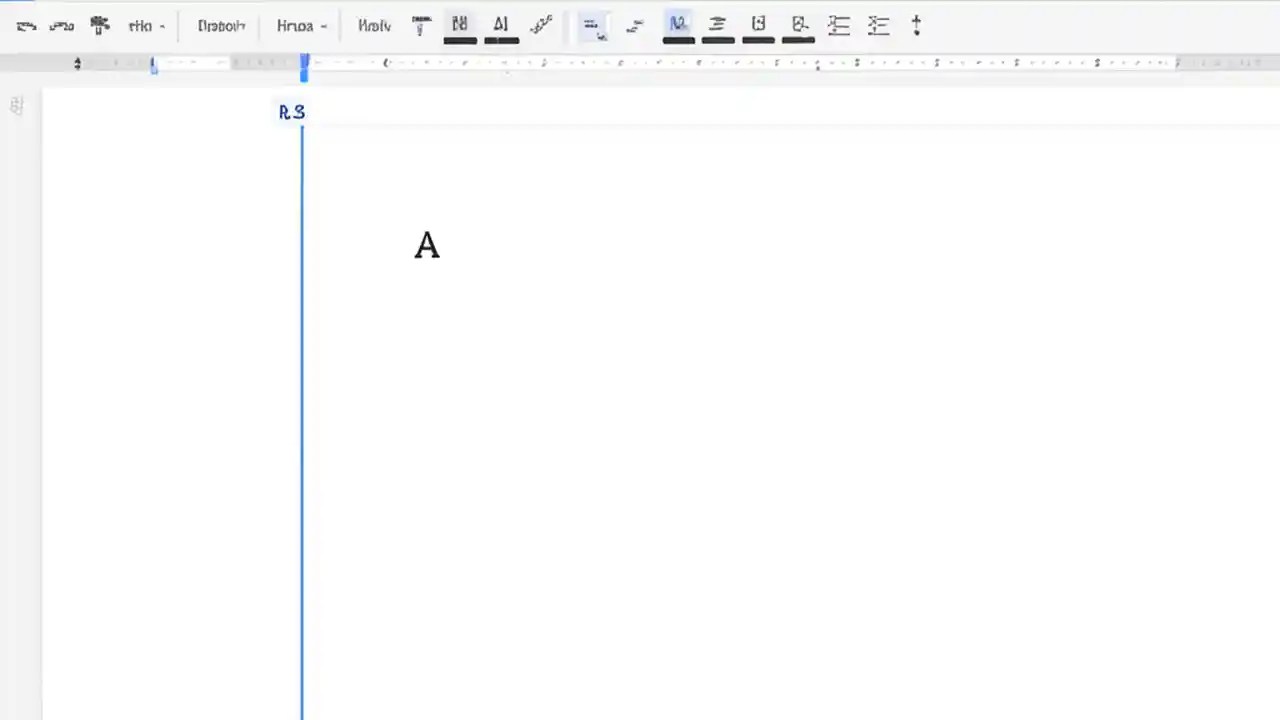Expand the font family dropdown arrow
This screenshot has height=720, width=1280.
(x=323, y=25)
